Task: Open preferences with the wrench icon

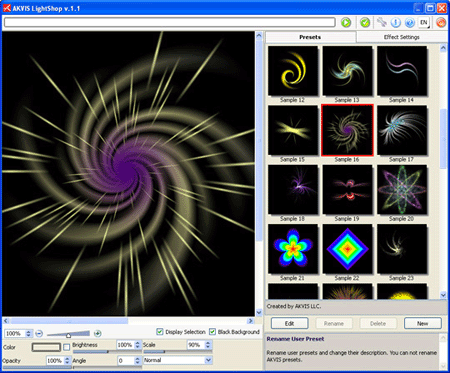Action: click(382, 22)
